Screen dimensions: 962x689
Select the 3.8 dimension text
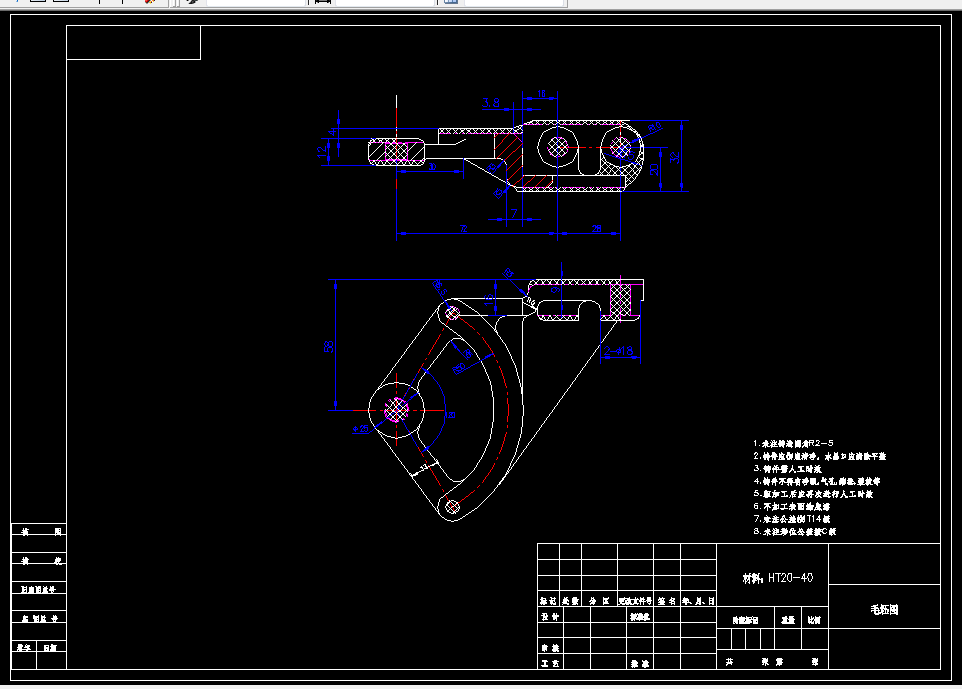click(491, 102)
